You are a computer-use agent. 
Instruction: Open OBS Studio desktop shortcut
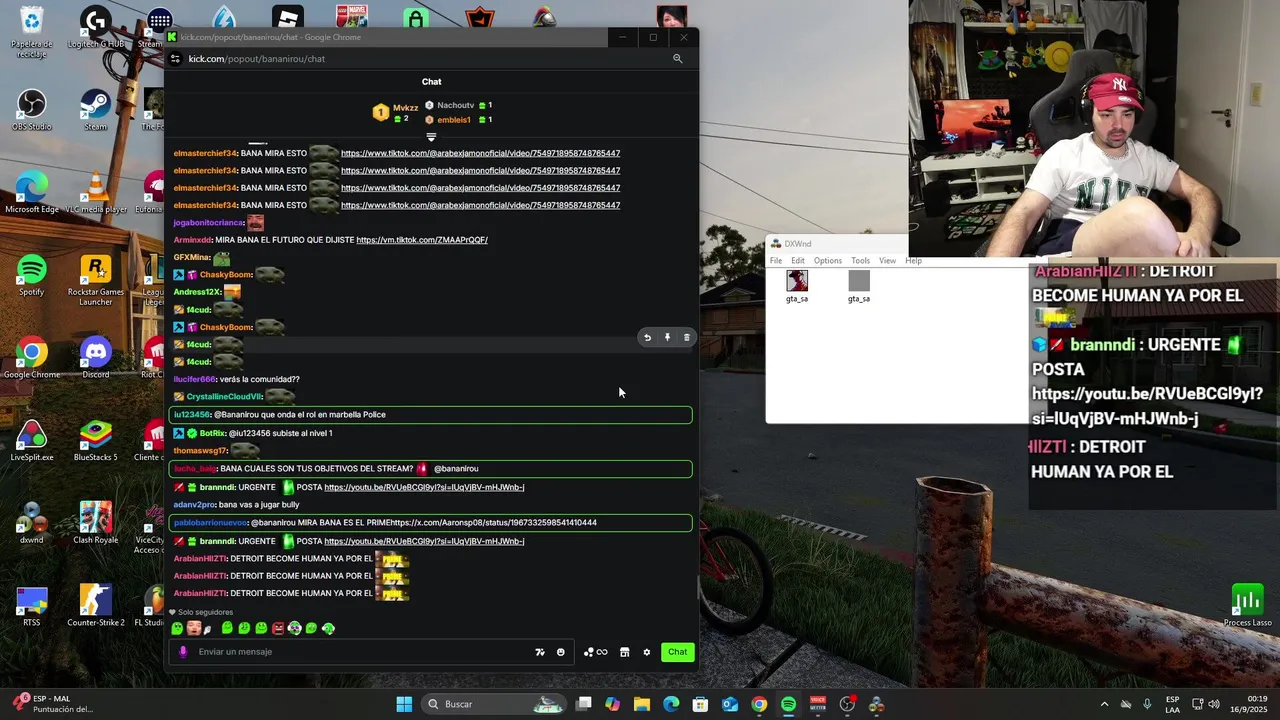(x=31, y=110)
